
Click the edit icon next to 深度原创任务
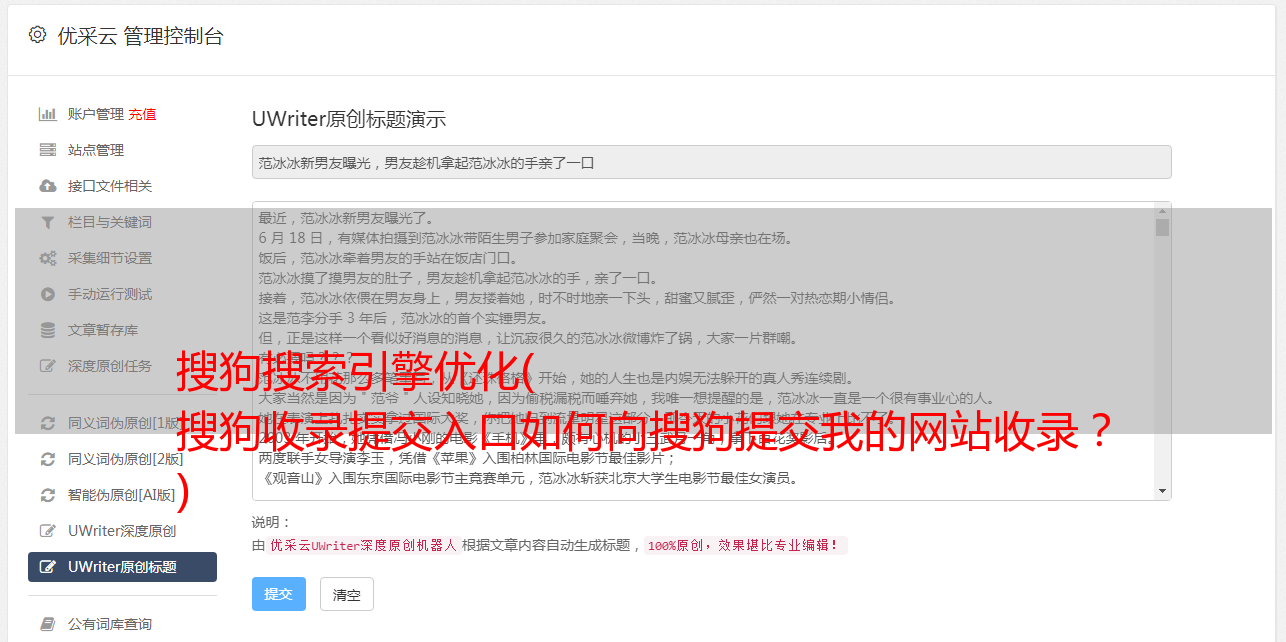(x=47, y=366)
